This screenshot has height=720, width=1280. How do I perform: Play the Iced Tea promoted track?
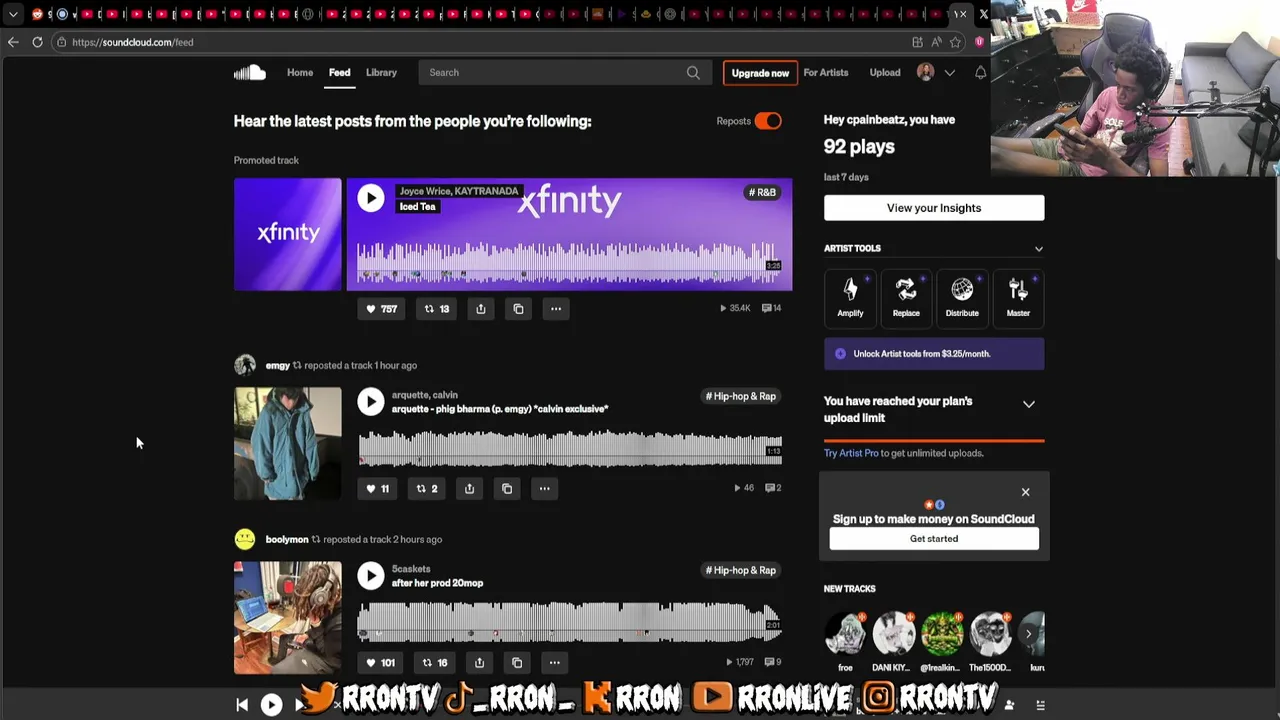coord(371,198)
